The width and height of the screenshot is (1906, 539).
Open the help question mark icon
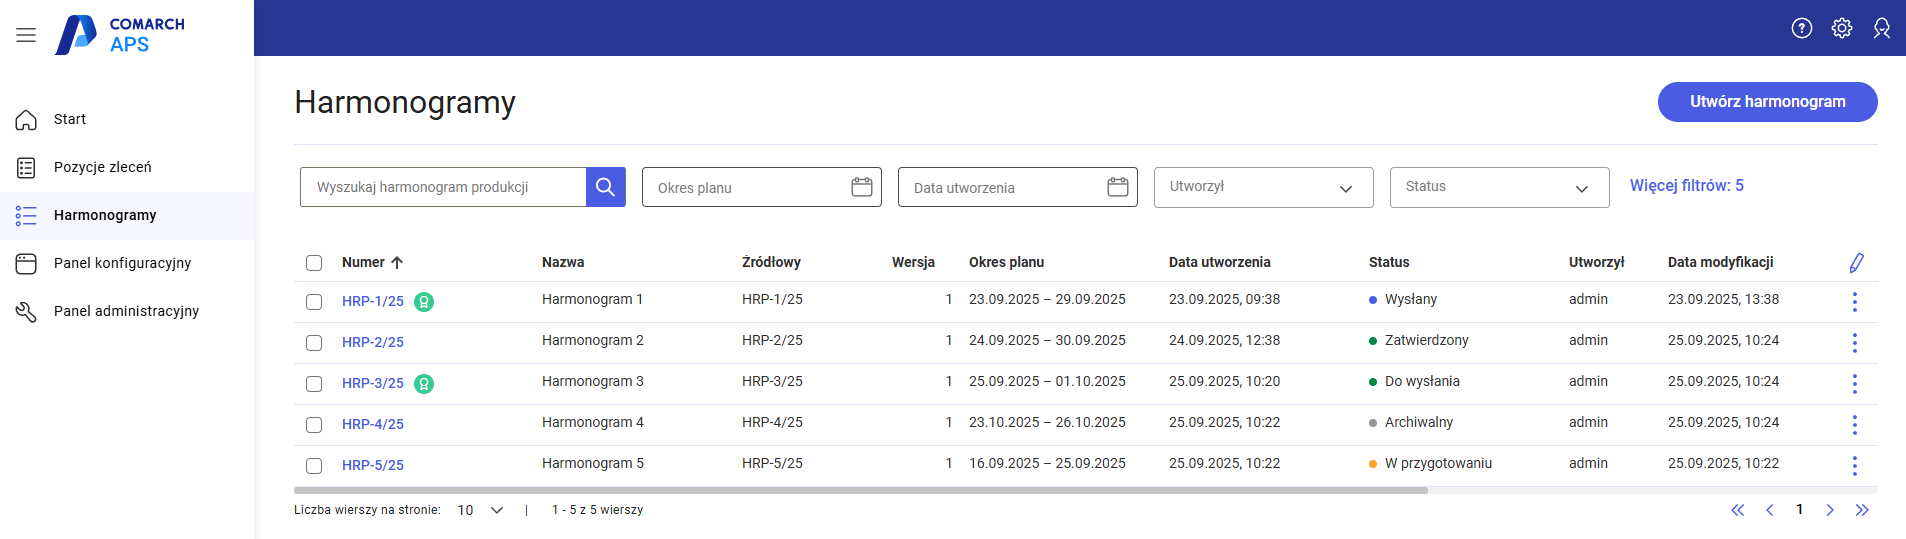pyautogui.click(x=1801, y=28)
